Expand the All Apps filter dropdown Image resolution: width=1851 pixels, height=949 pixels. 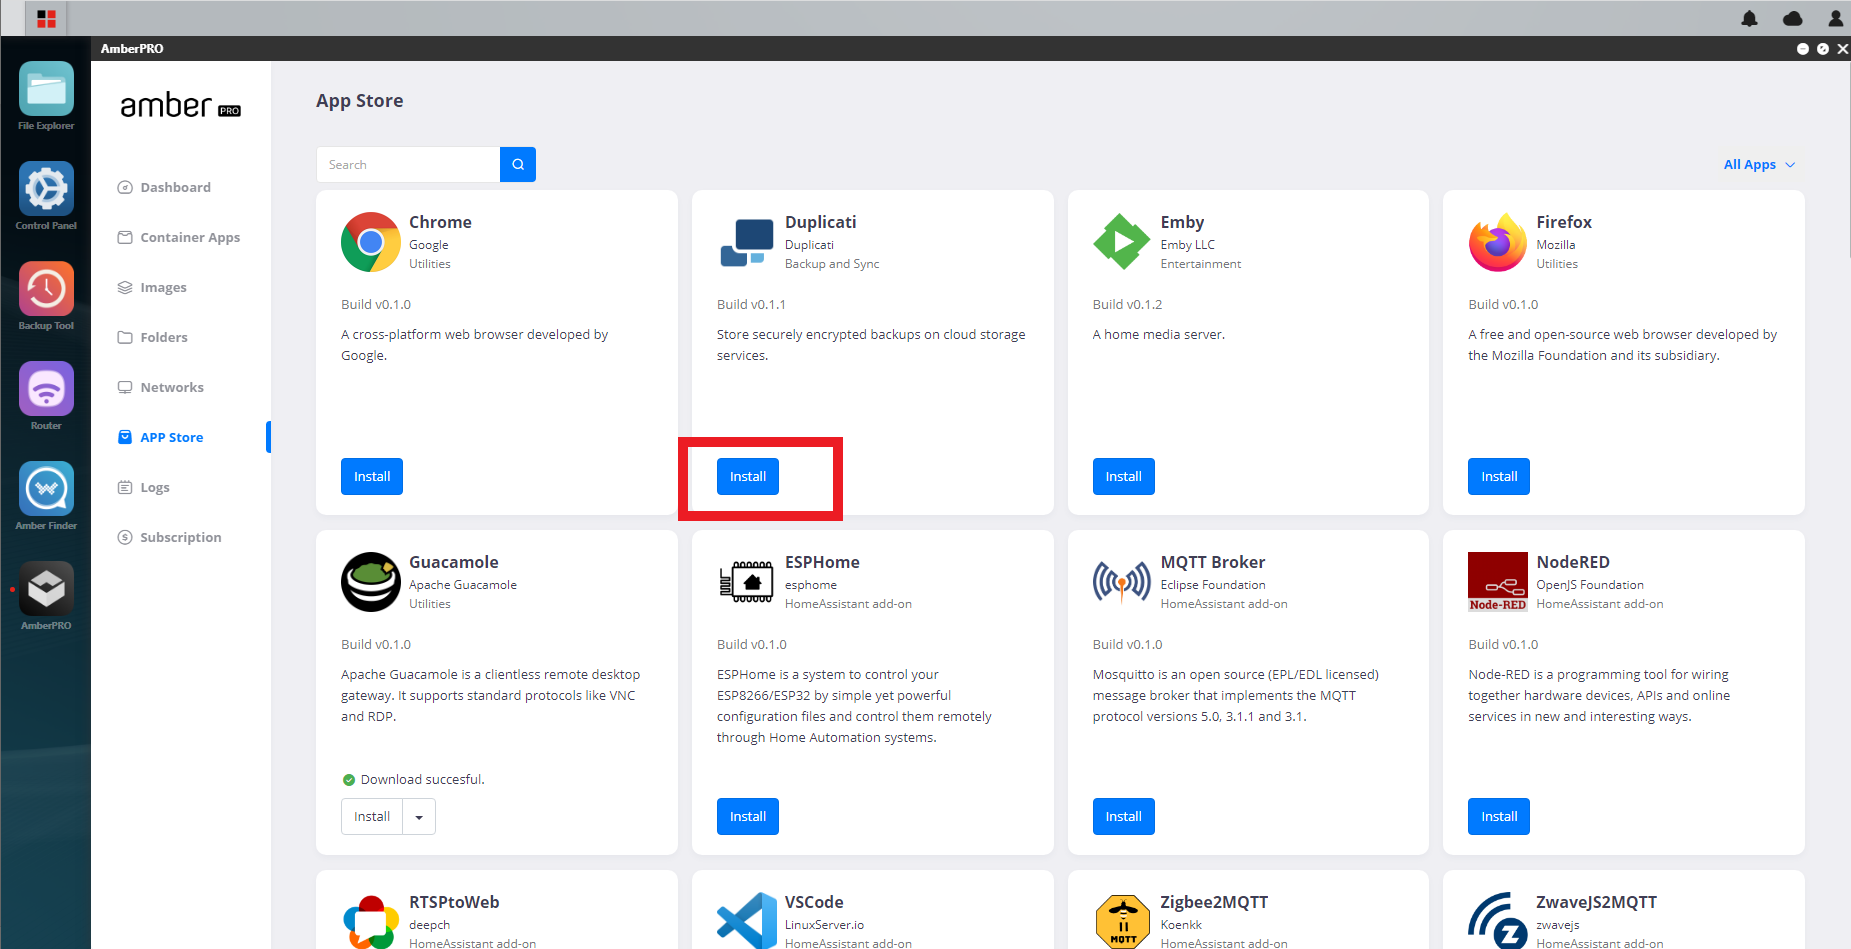point(1759,164)
